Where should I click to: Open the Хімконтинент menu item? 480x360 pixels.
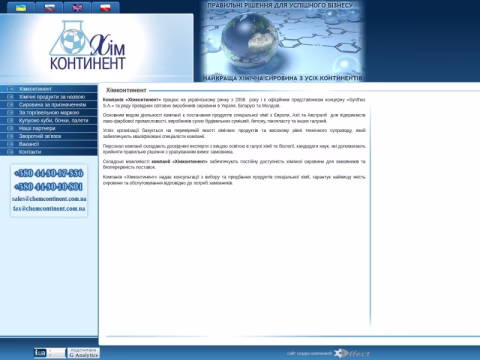[x=35, y=89]
